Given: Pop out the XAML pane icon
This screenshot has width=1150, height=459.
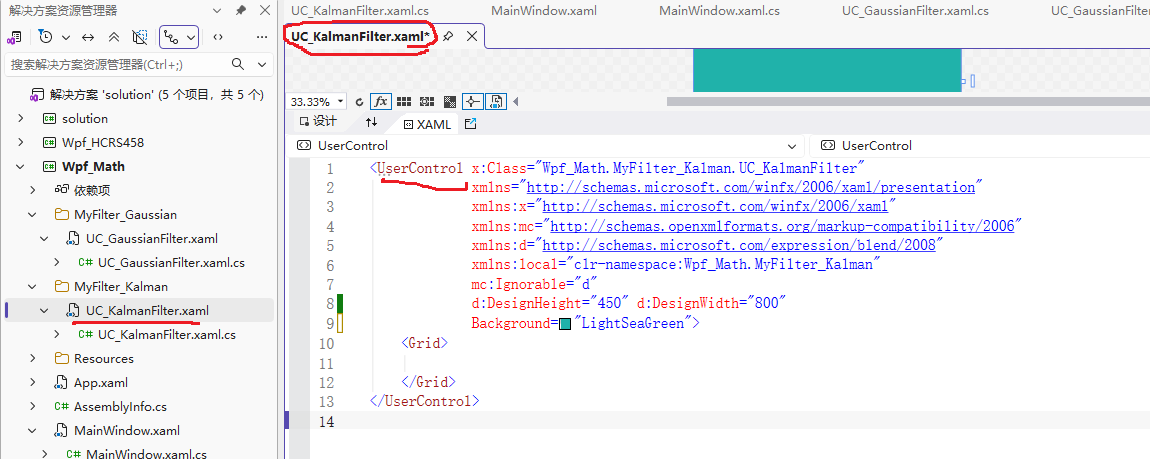Looking at the screenshot, I should (x=470, y=124).
